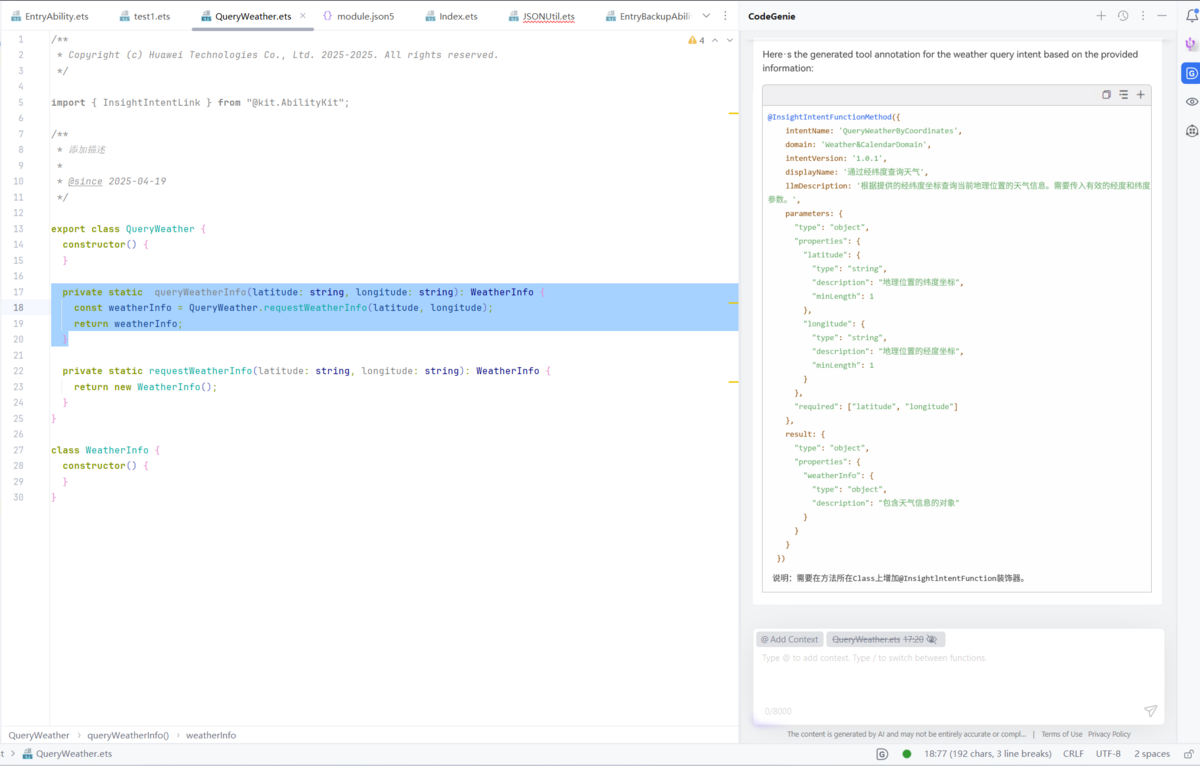Open the CodeGenie sidebar tool
The width and height of the screenshot is (1200, 766).
(x=1190, y=73)
